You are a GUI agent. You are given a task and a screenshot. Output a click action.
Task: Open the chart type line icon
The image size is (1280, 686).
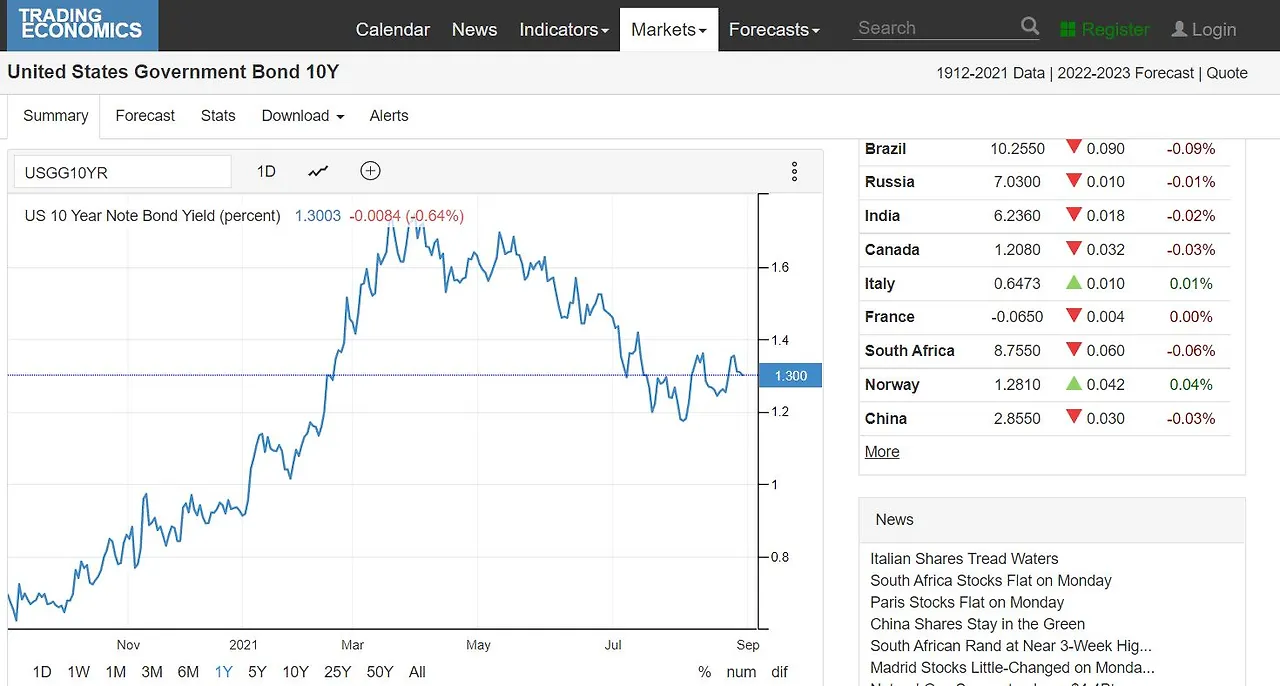pyautogui.click(x=318, y=171)
